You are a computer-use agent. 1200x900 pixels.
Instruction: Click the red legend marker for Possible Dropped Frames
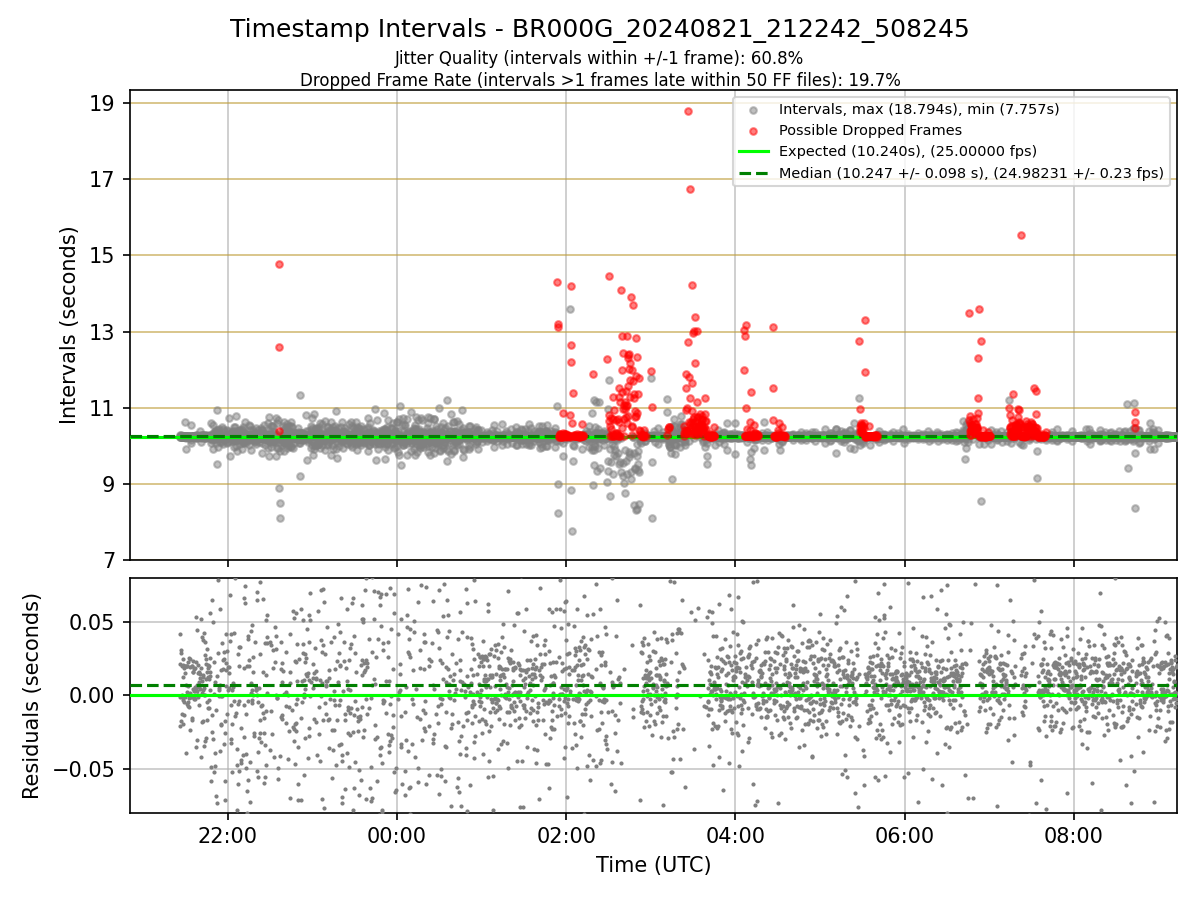point(754,130)
